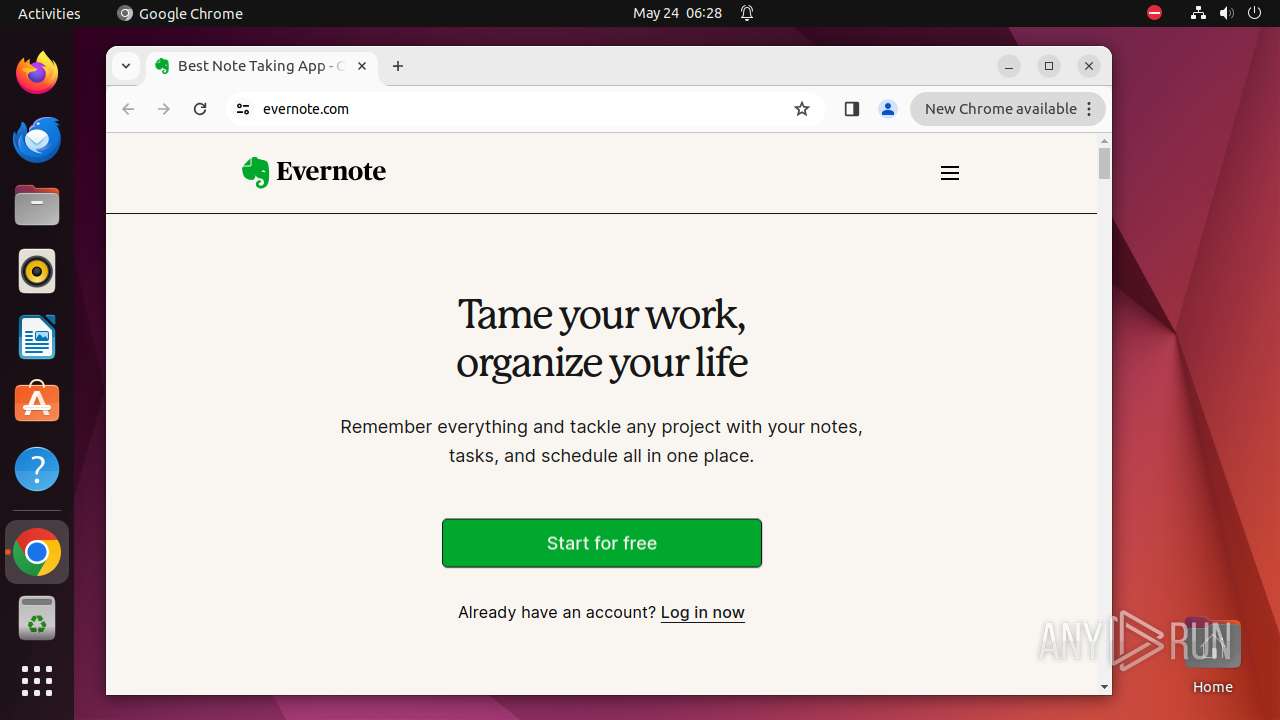Click the Start for free button
Screen dimensions: 1280x720
(602, 543)
